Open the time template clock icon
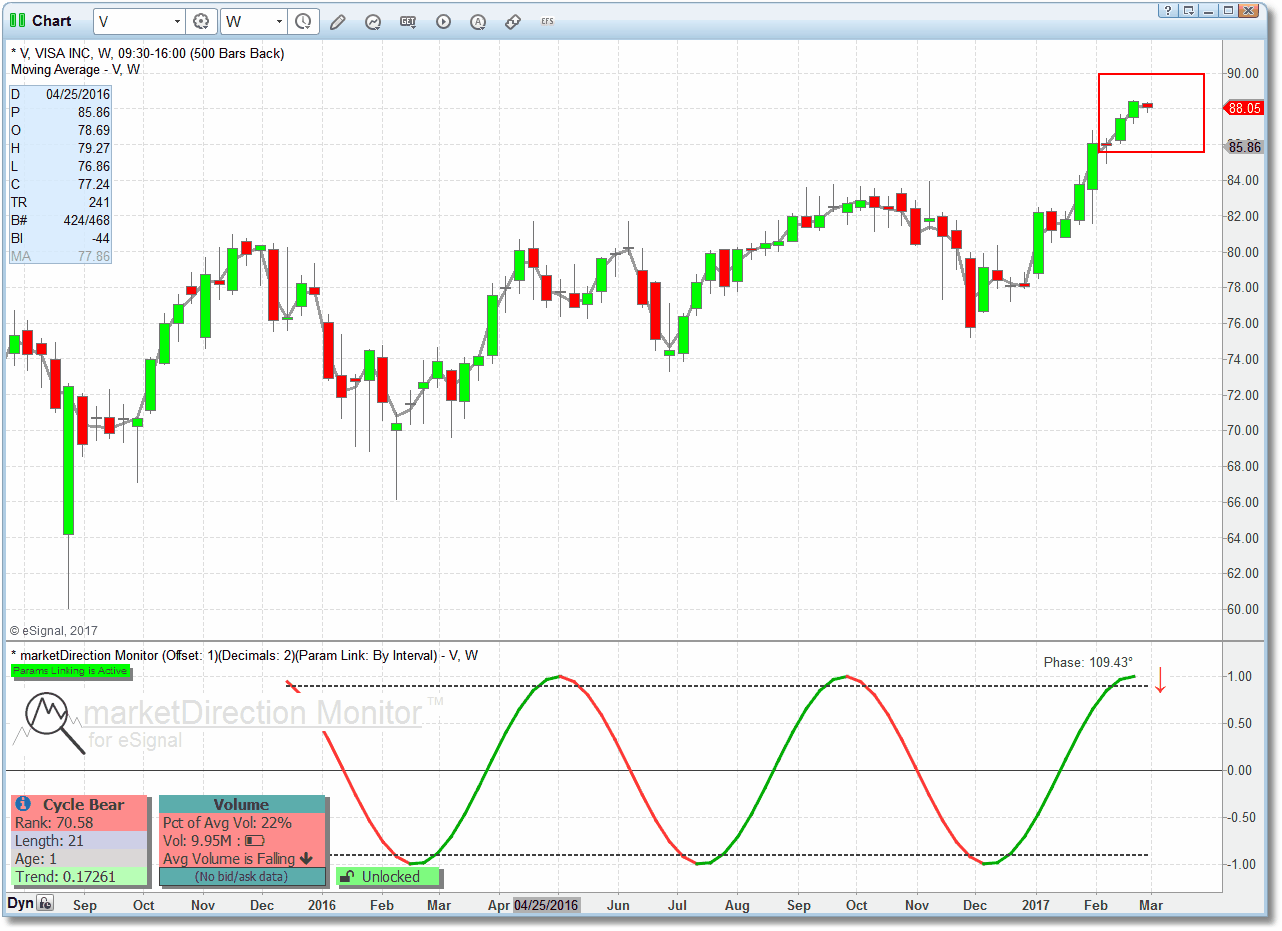The height and width of the screenshot is (931, 1282). [x=303, y=21]
